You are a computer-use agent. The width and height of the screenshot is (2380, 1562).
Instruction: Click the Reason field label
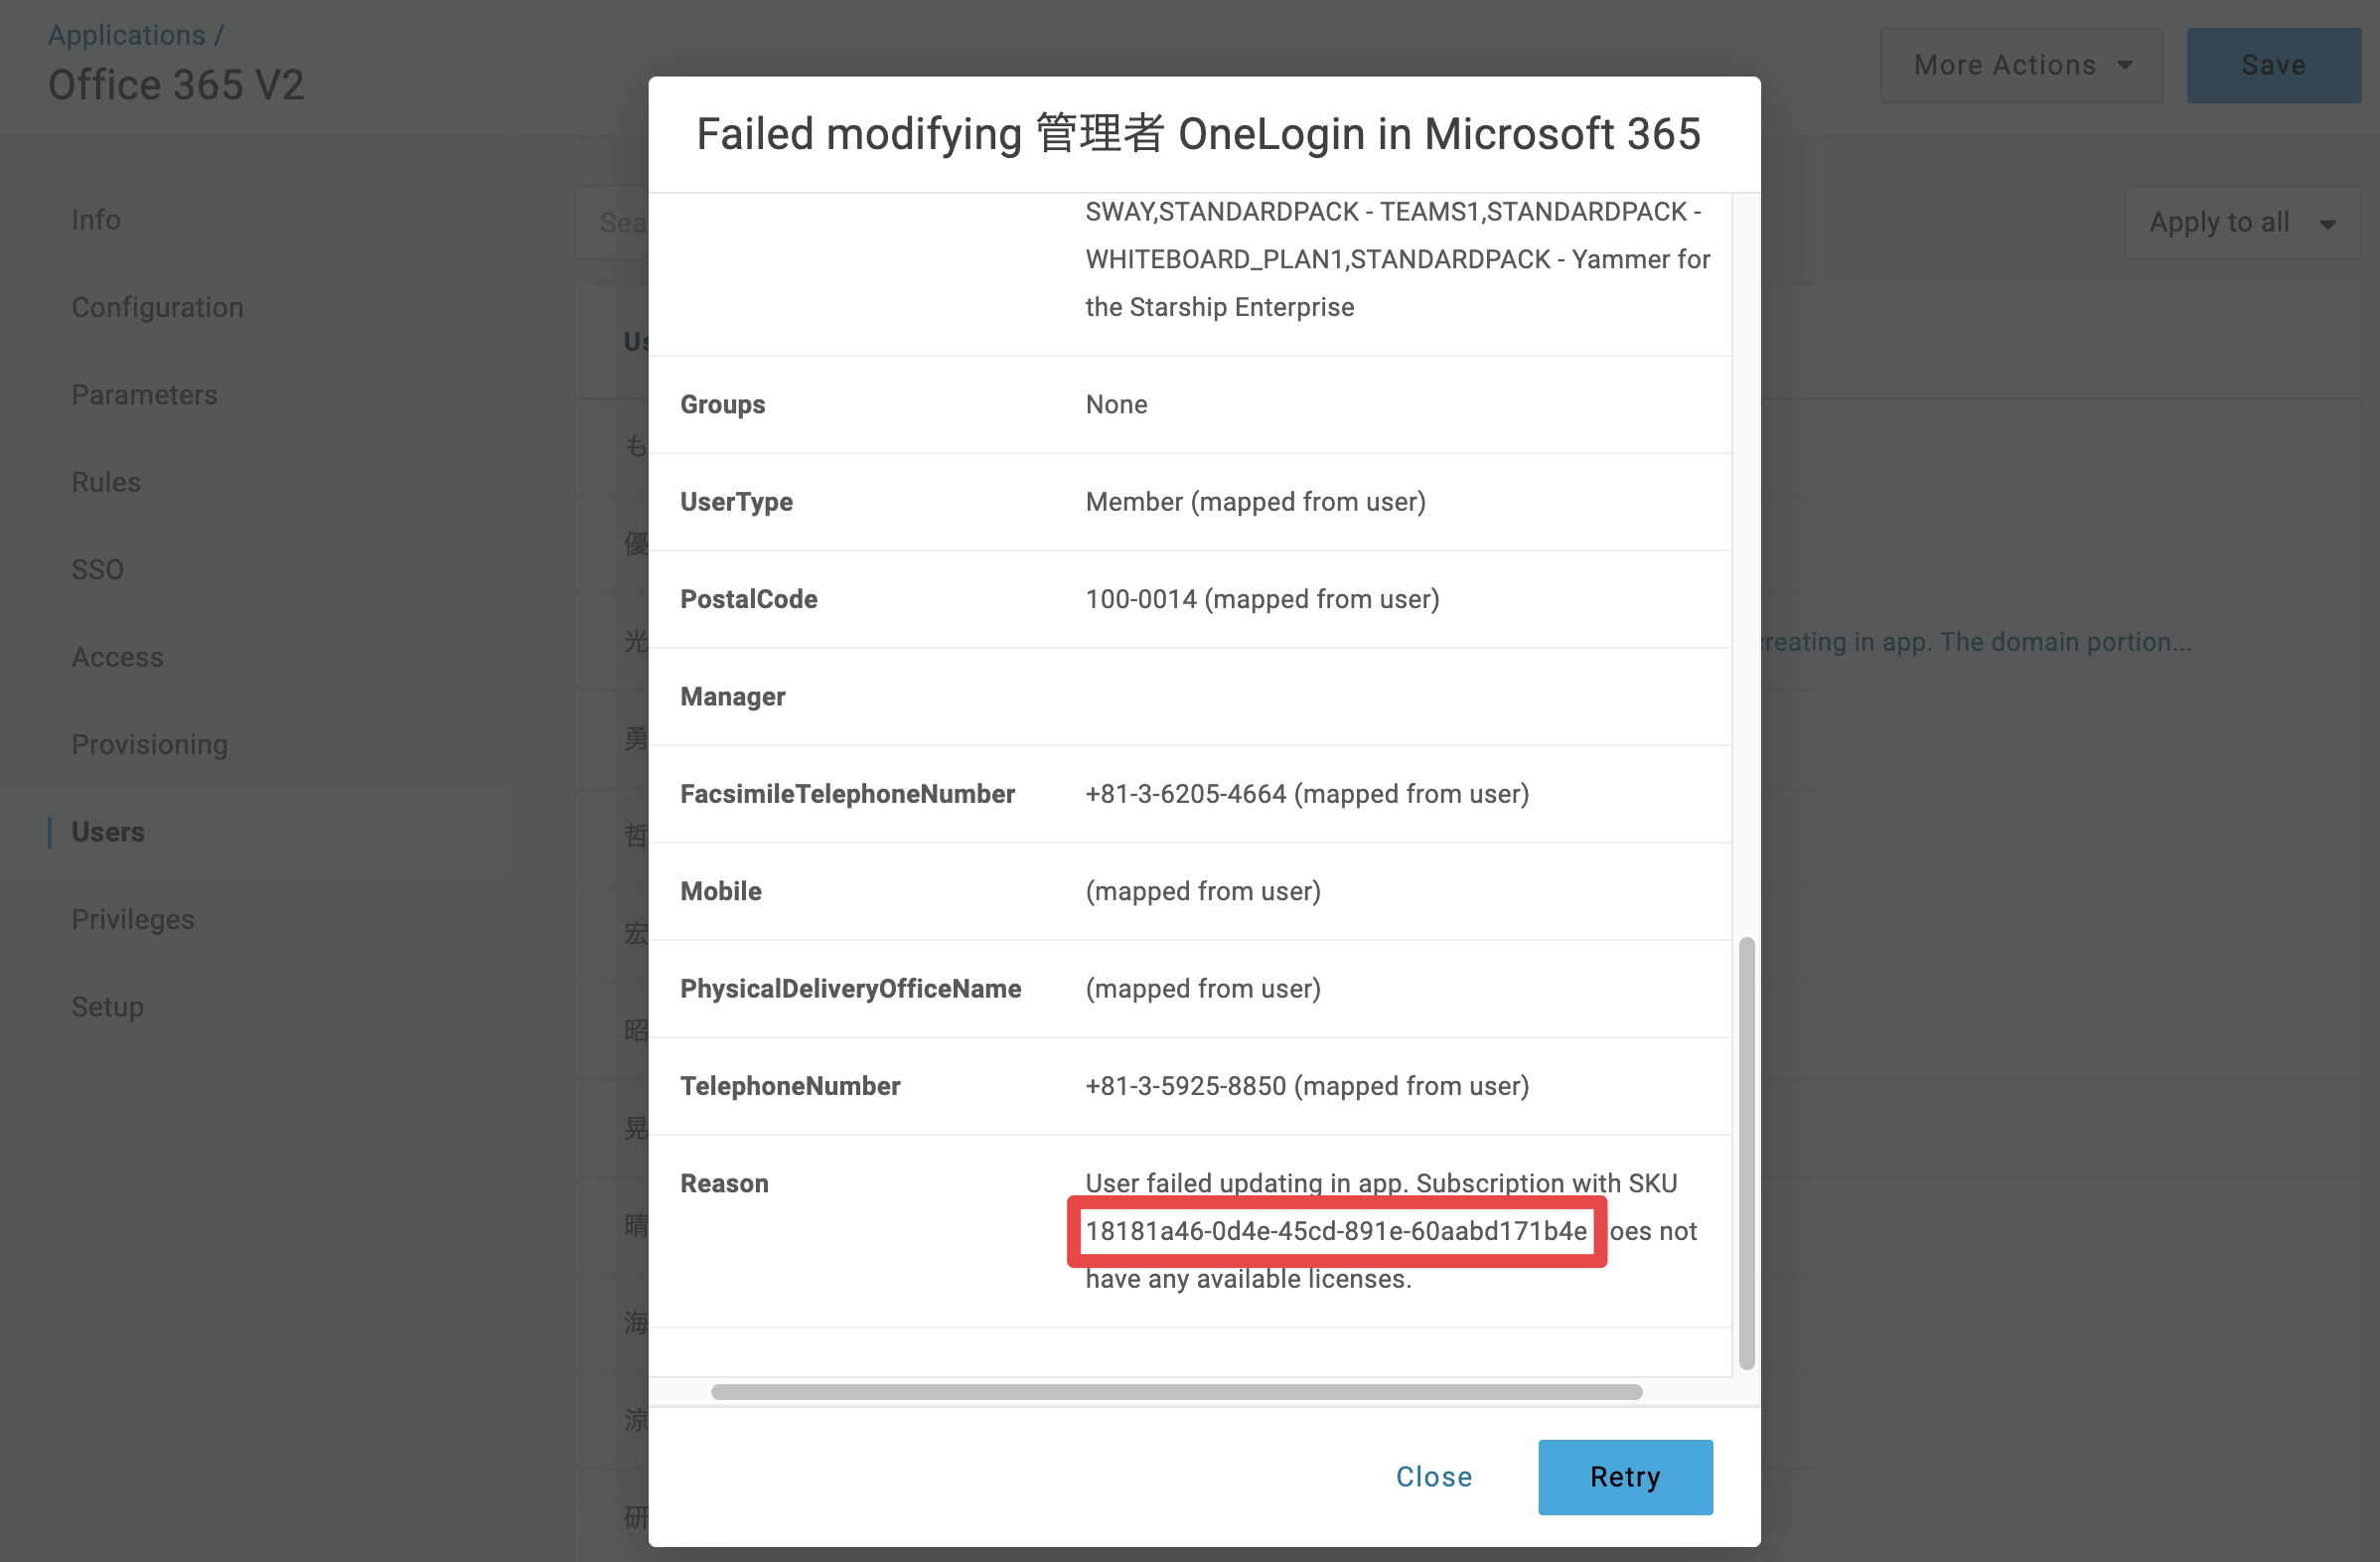pyautogui.click(x=724, y=1183)
